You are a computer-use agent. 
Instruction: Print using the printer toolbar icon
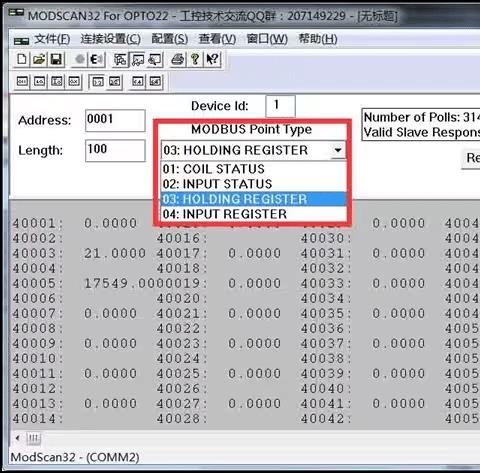pyautogui.click(x=177, y=60)
